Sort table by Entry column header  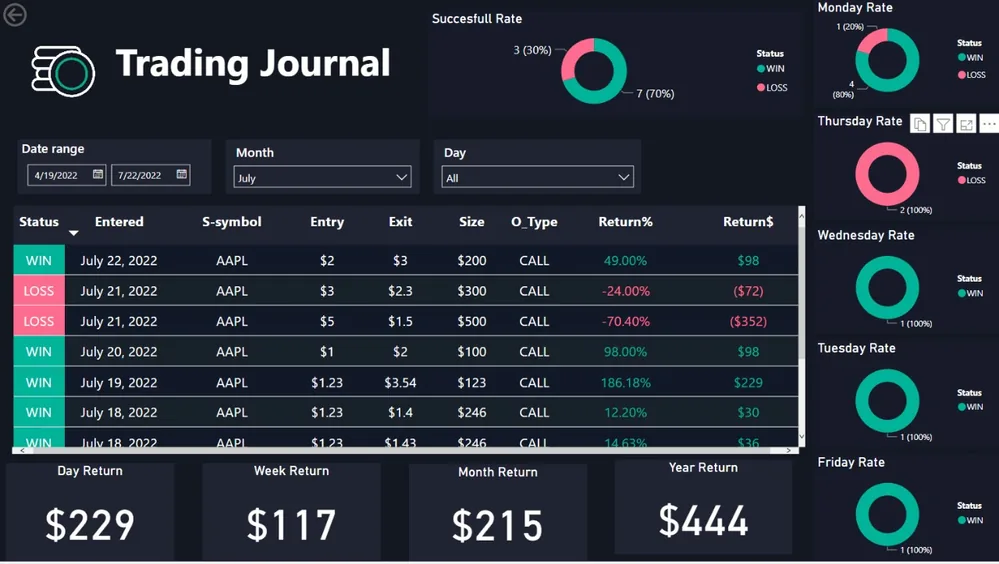(x=327, y=222)
